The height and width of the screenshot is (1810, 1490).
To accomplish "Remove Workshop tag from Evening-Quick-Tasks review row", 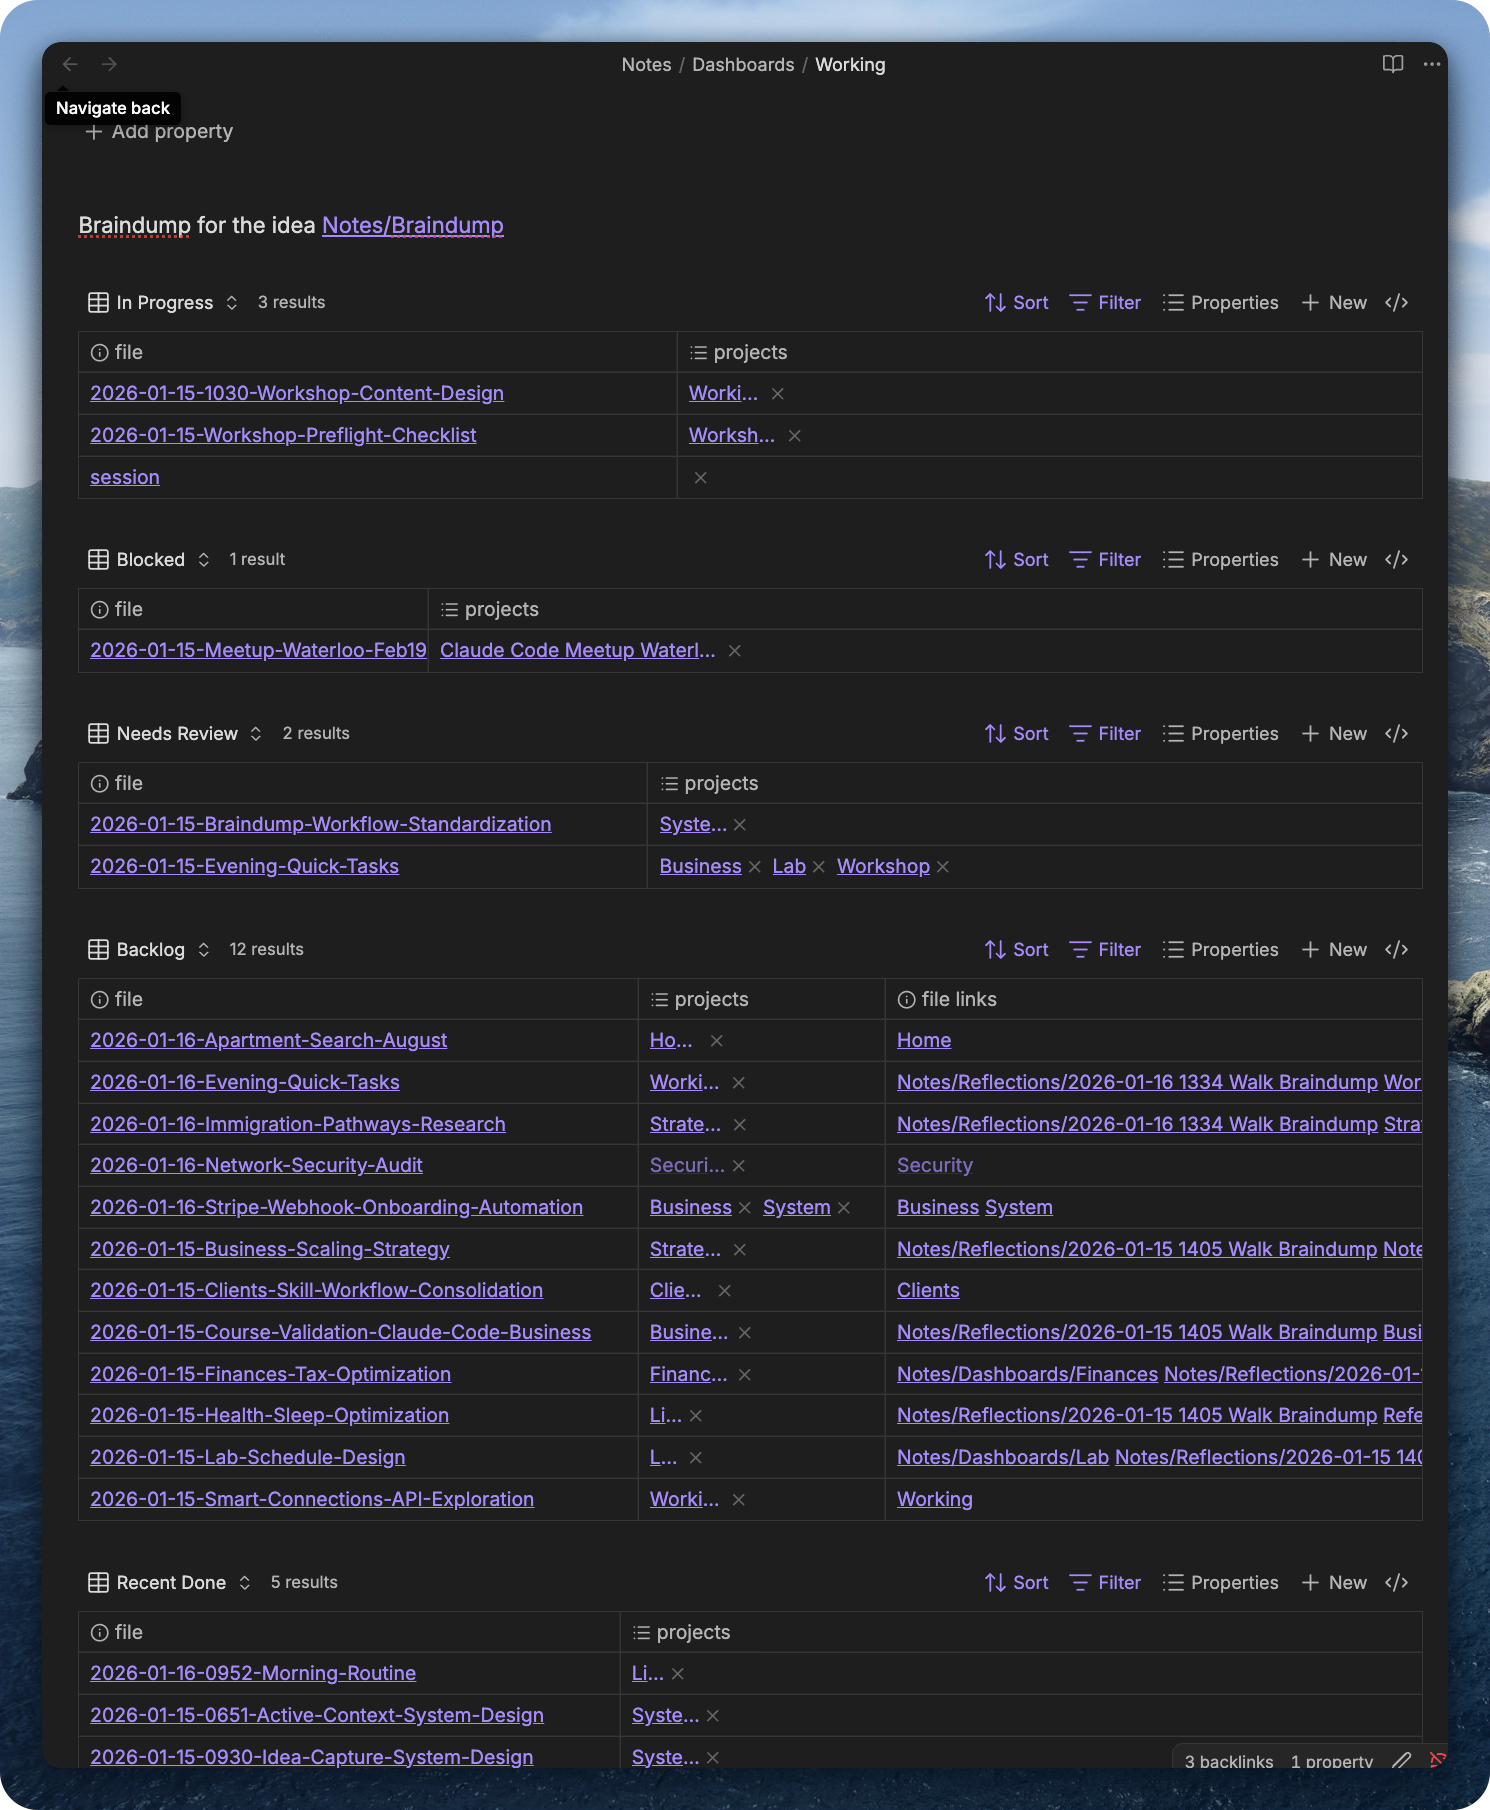I will pyautogui.click(x=943, y=867).
